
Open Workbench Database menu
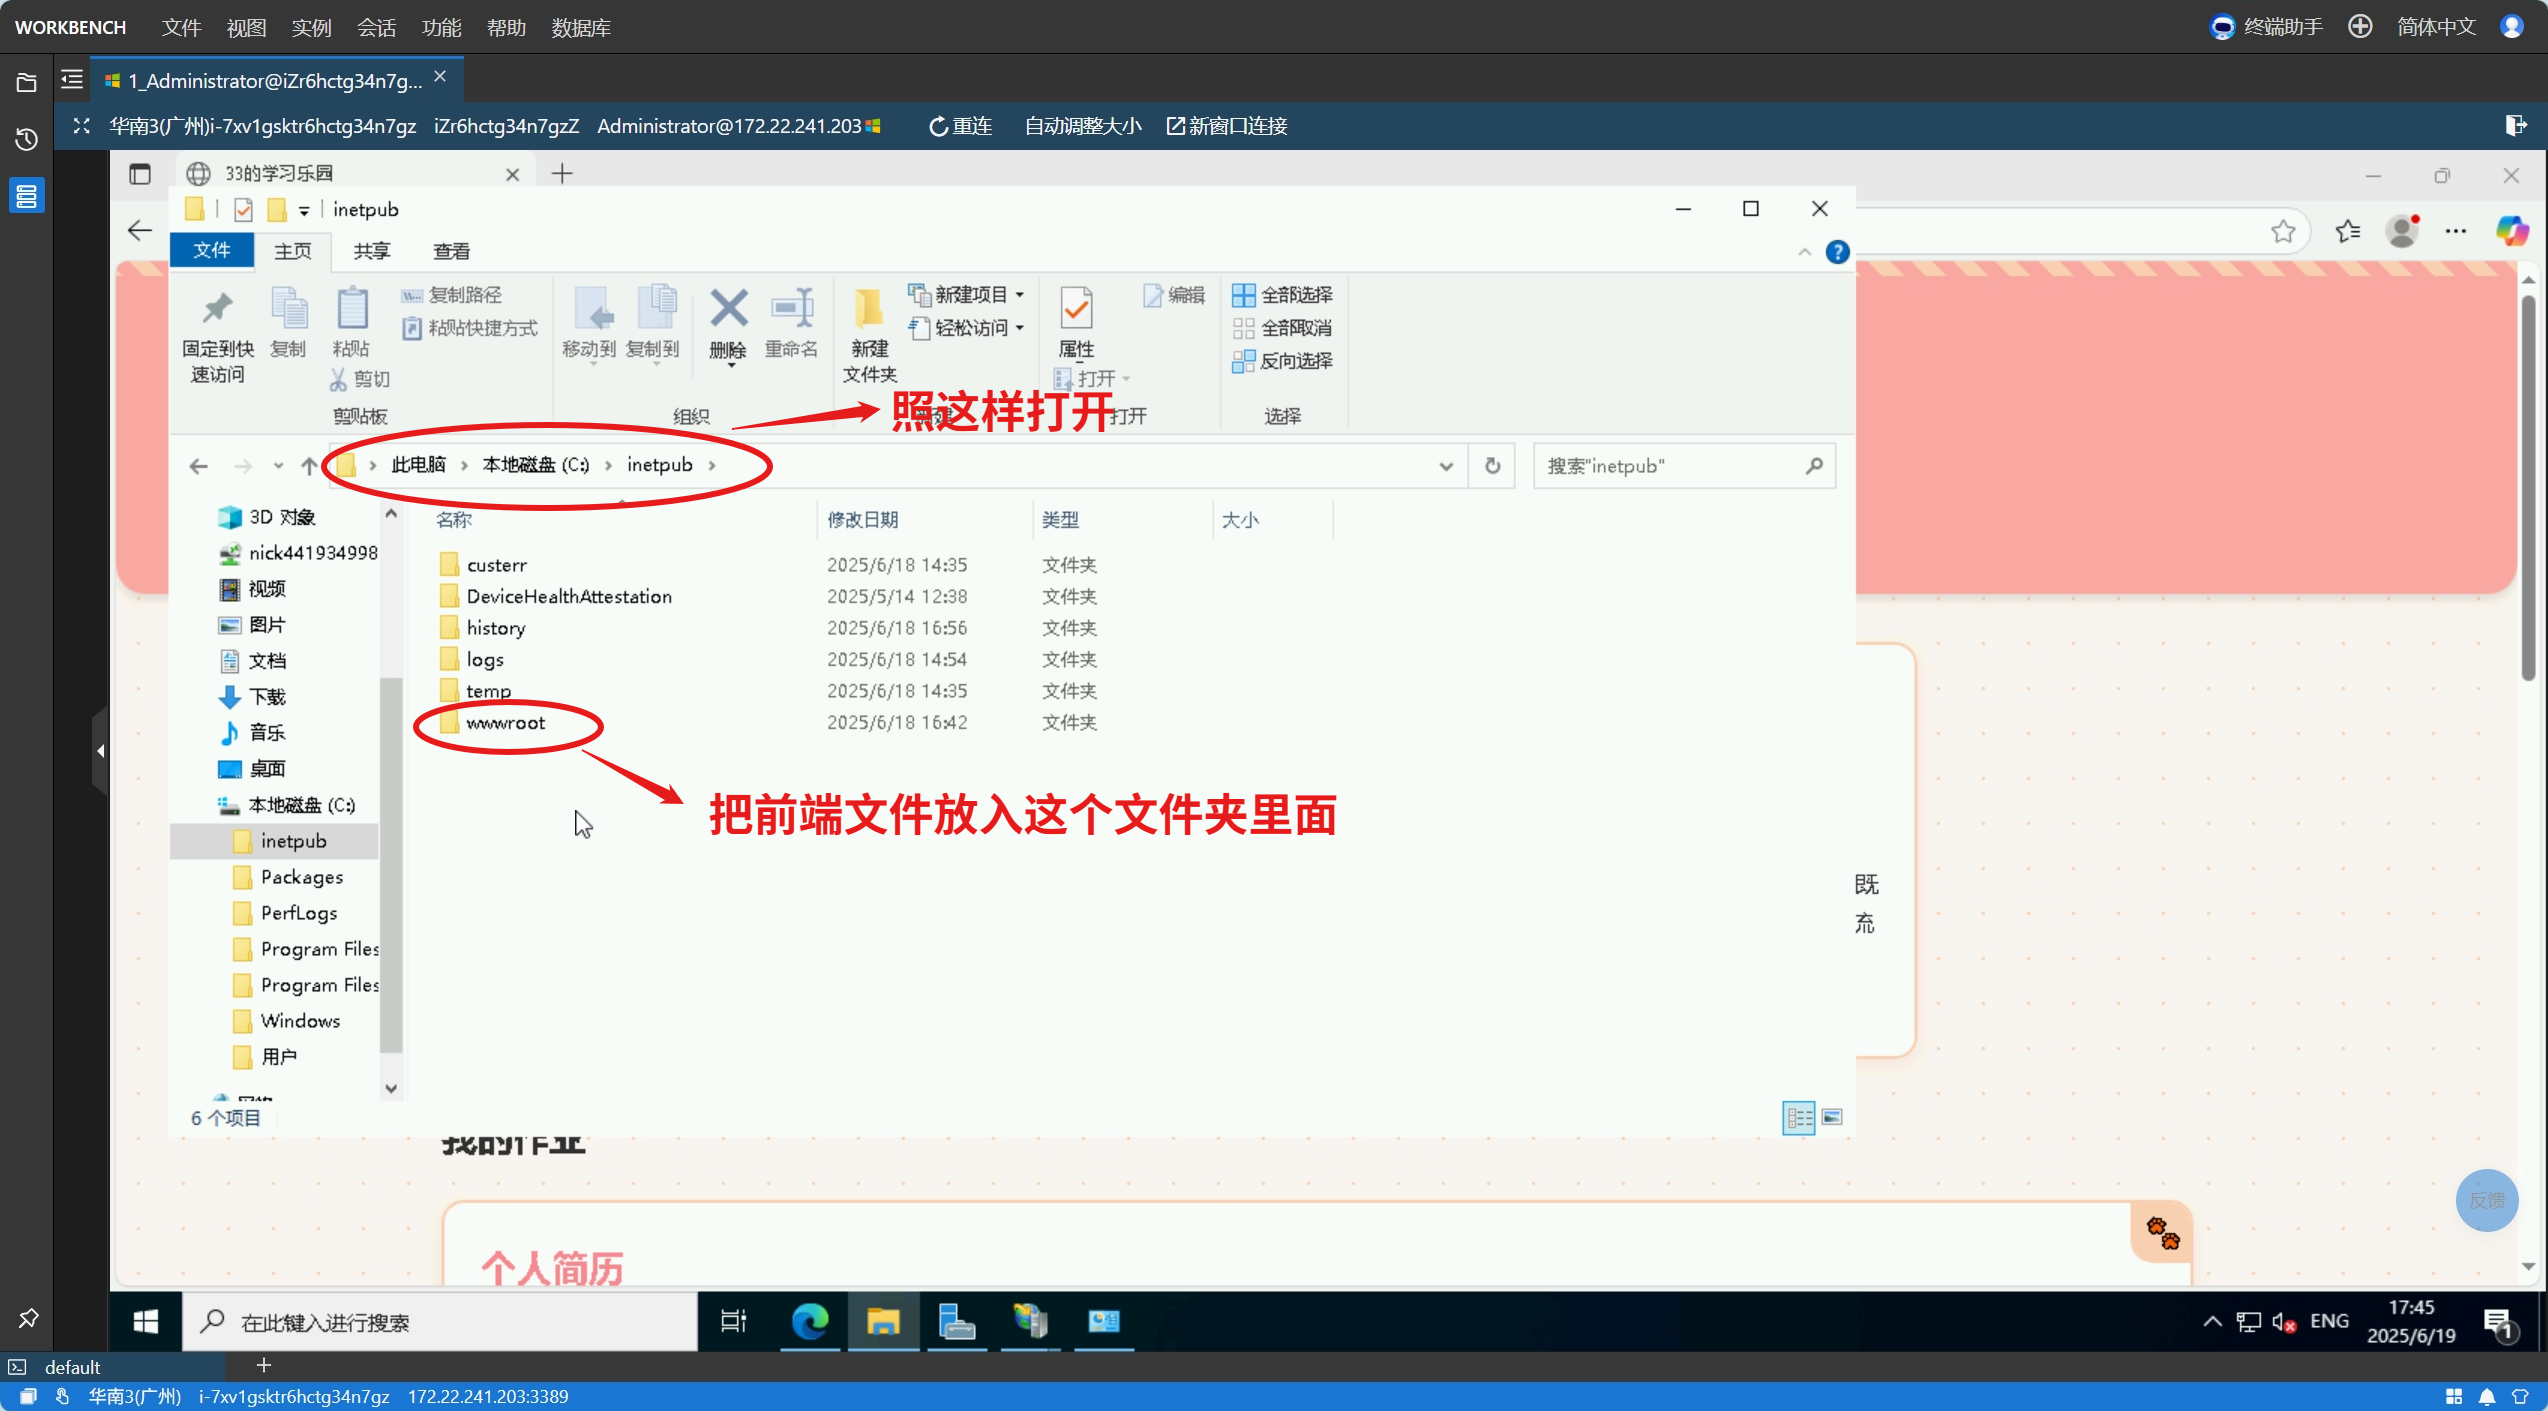pyautogui.click(x=581, y=27)
